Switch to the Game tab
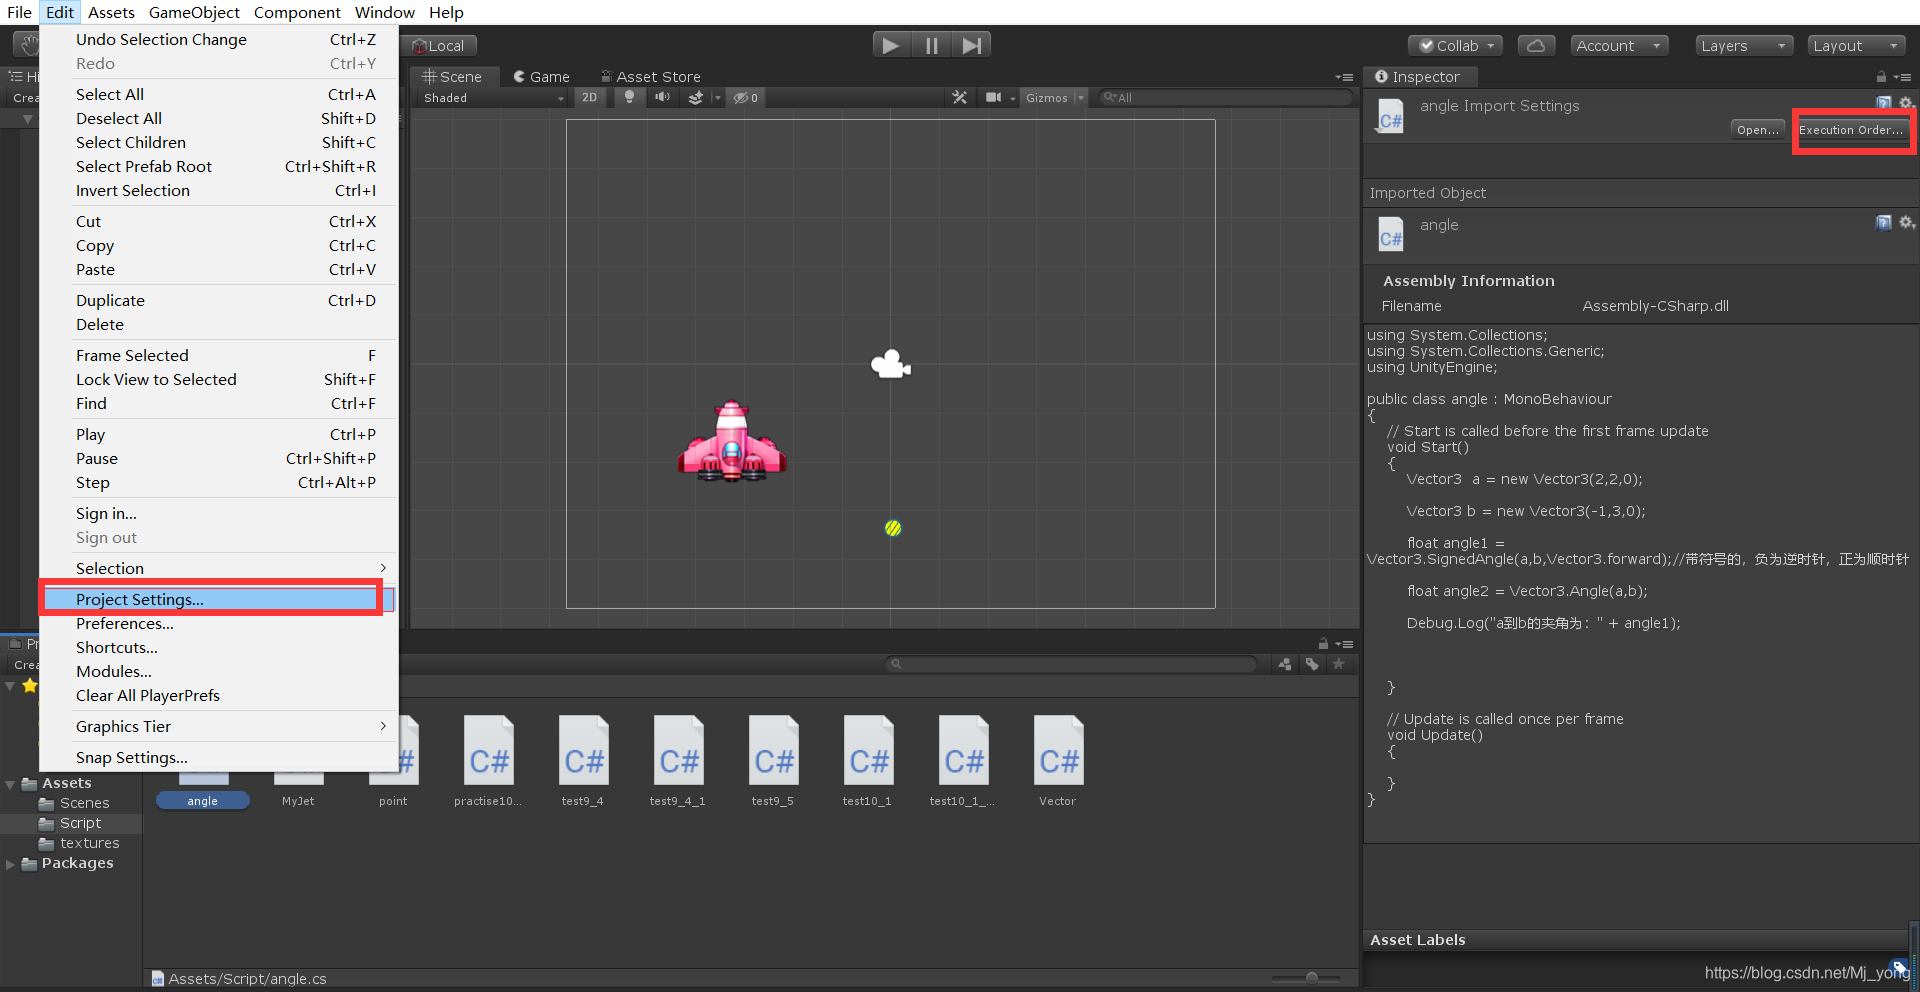1920x992 pixels. pos(541,76)
